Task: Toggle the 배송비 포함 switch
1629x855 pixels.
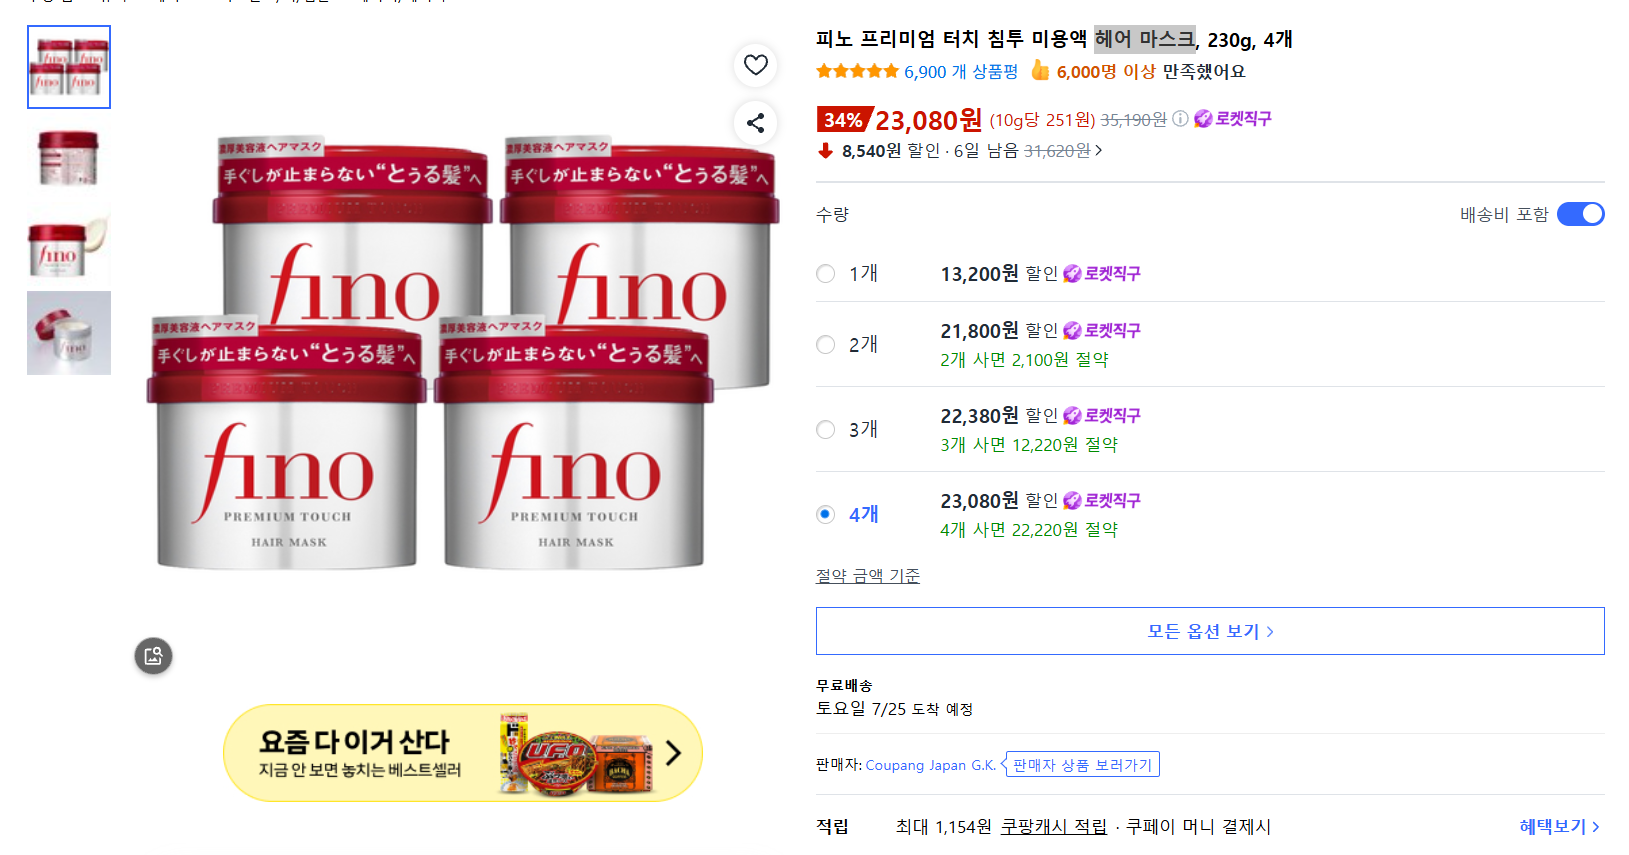Action: [x=1580, y=214]
